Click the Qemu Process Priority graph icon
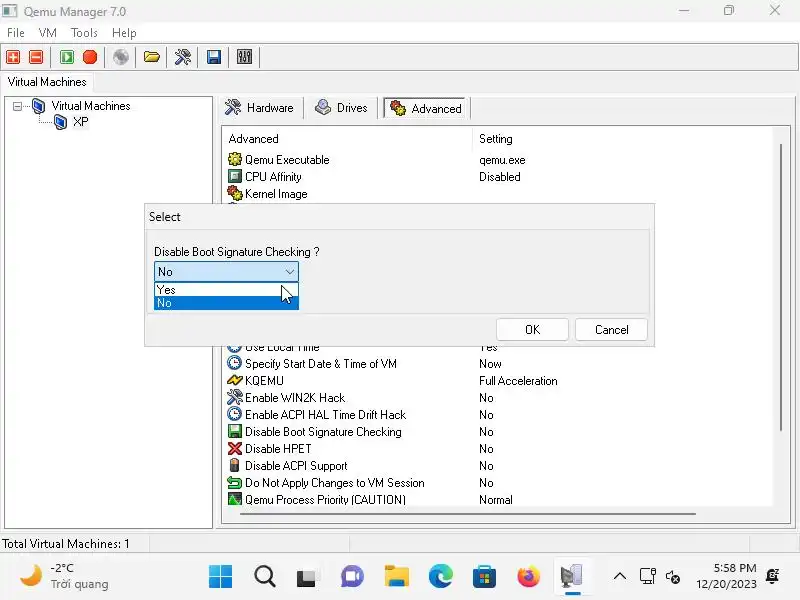The width and height of the screenshot is (800, 600). tap(235, 499)
